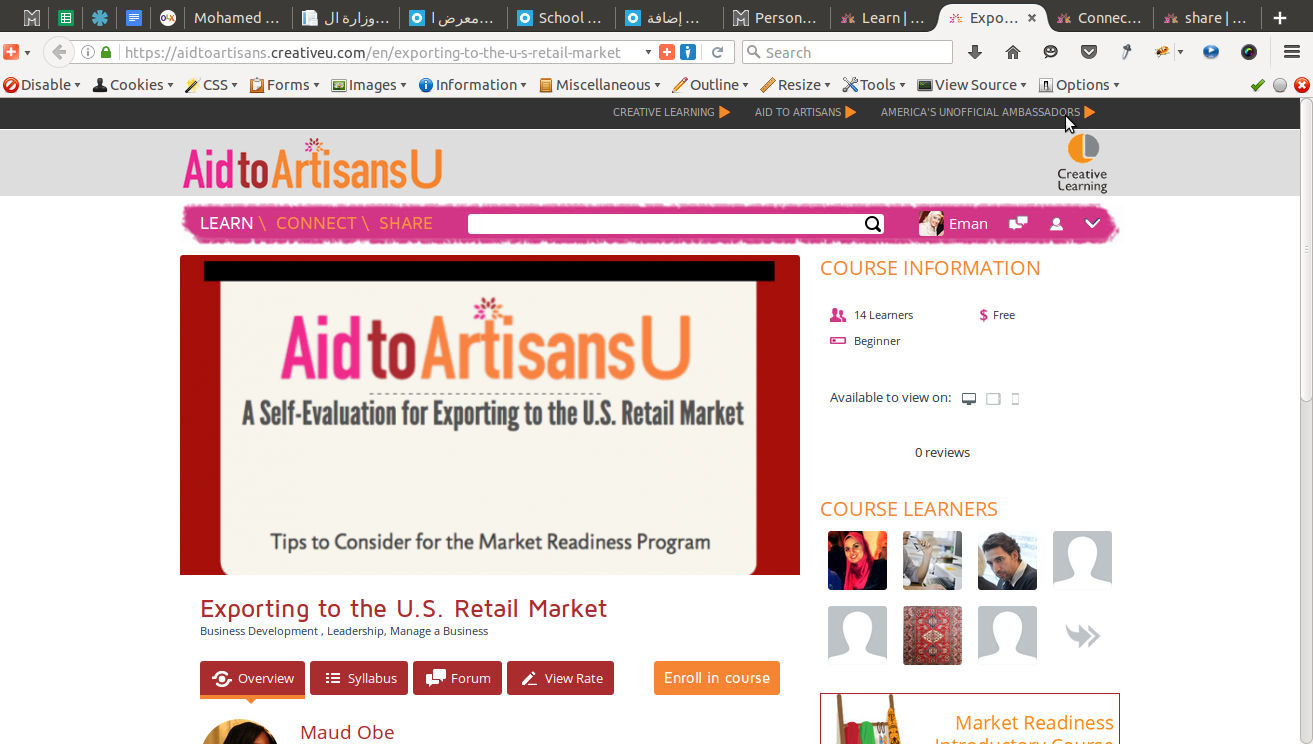Click the Creative Learning logo
The width and height of the screenshot is (1313, 744).
click(x=1082, y=162)
